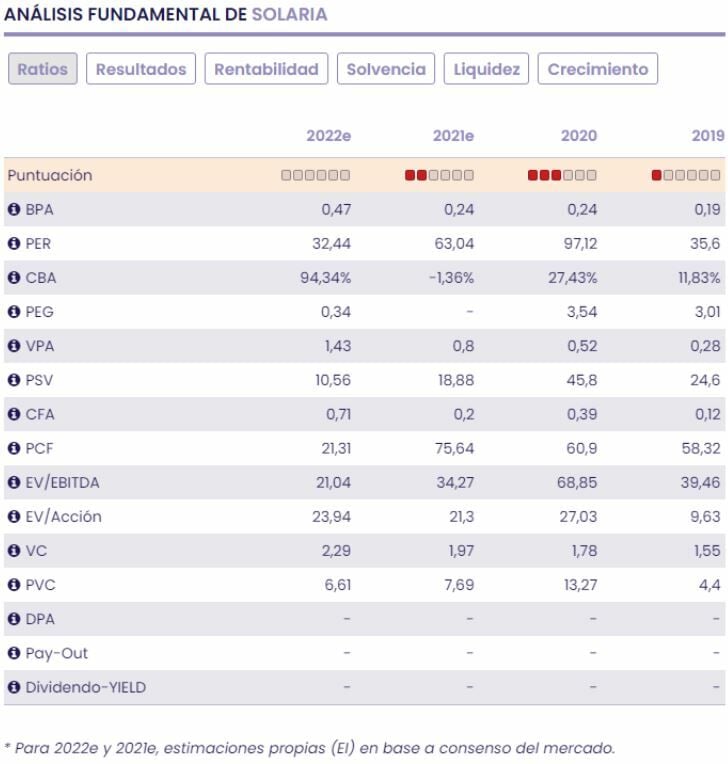The width and height of the screenshot is (728, 764).
Task: Open the Crecimiento tab
Action: coord(598,69)
